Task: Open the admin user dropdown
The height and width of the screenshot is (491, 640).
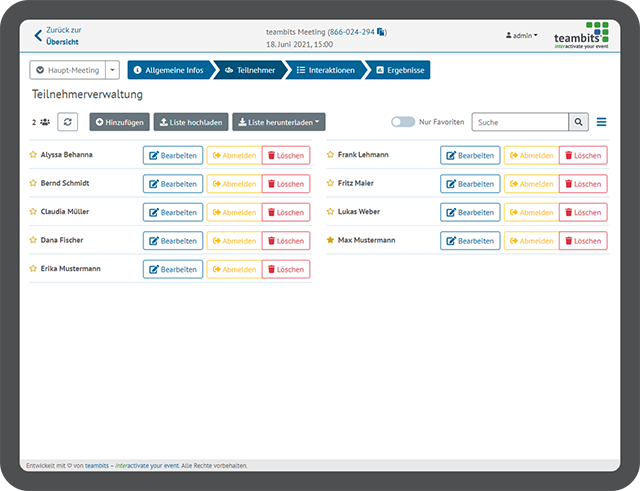Action: tap(522, 36)
